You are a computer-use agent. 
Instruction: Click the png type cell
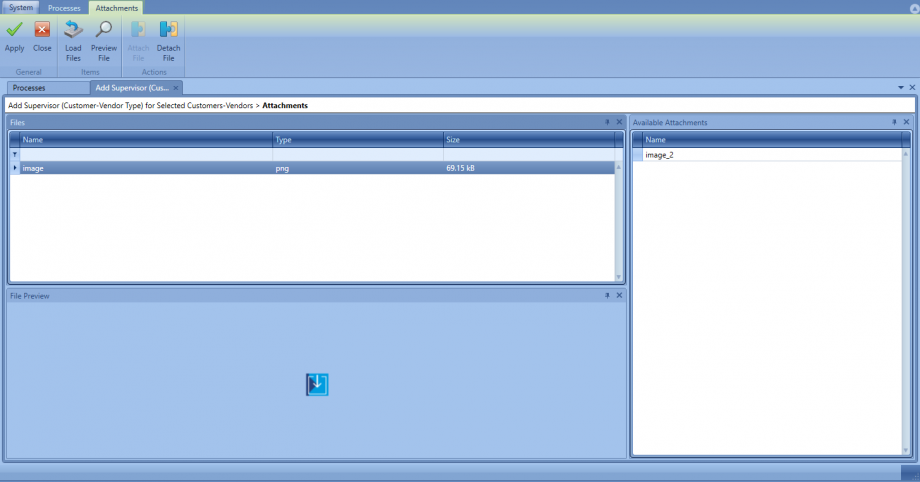click(x=358, y=168)
